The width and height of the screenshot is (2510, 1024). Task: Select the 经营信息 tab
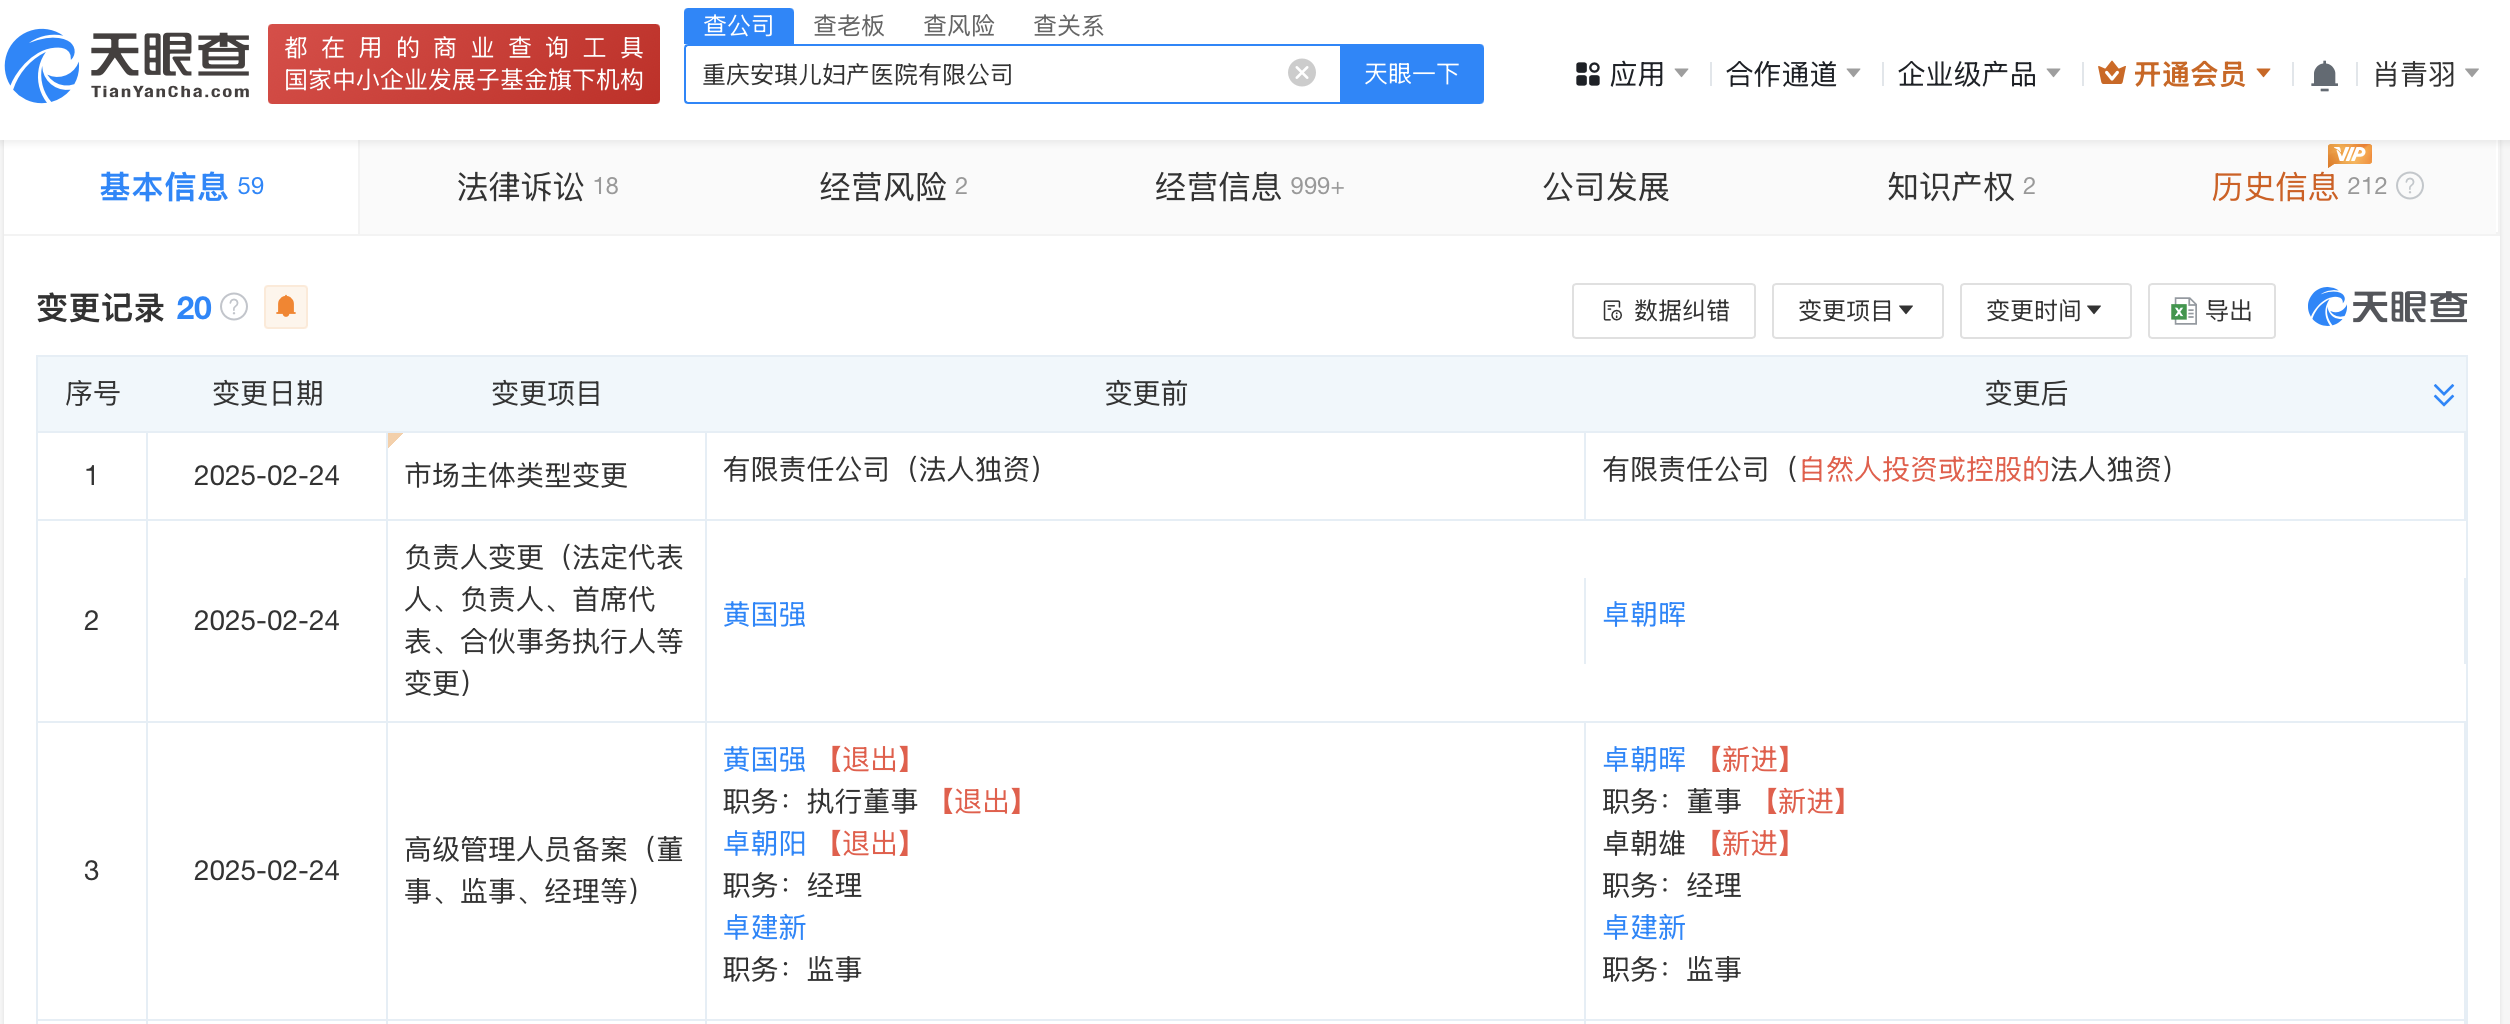(x=1249, y=187)
